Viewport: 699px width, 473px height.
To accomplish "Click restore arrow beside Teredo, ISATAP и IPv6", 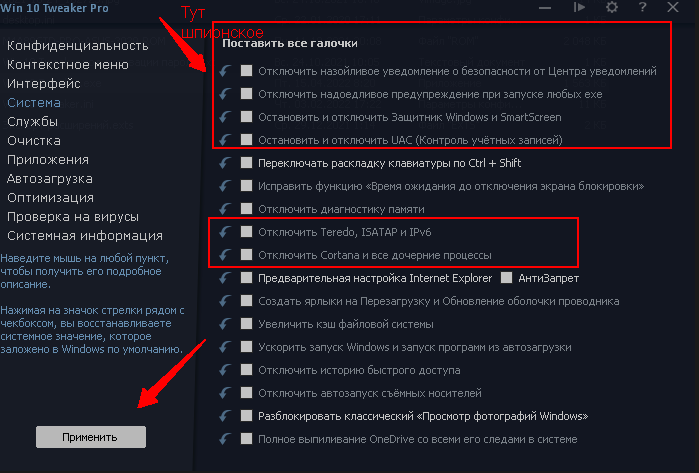I will tap(226, 232).
